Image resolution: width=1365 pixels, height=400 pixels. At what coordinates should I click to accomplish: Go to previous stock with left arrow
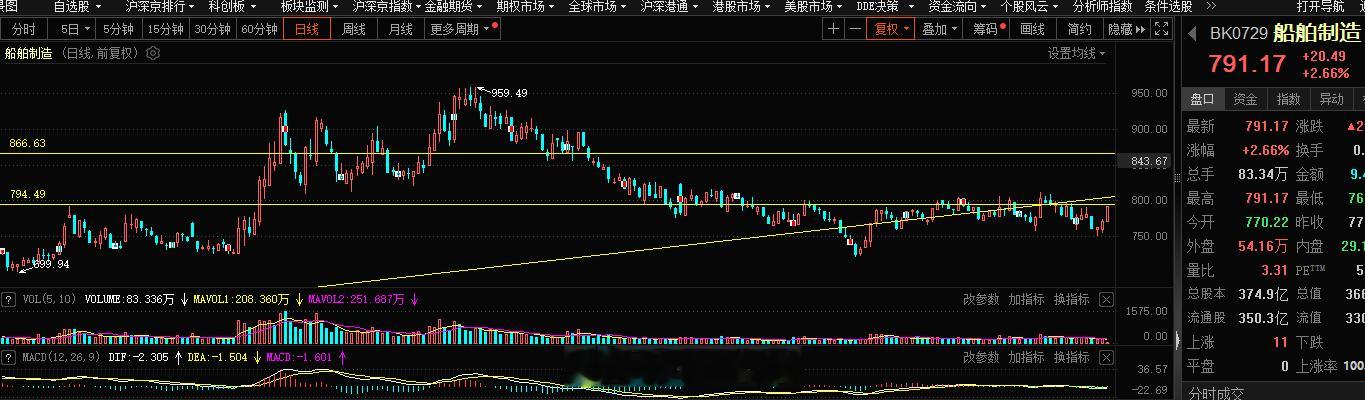pos(1191,33)
